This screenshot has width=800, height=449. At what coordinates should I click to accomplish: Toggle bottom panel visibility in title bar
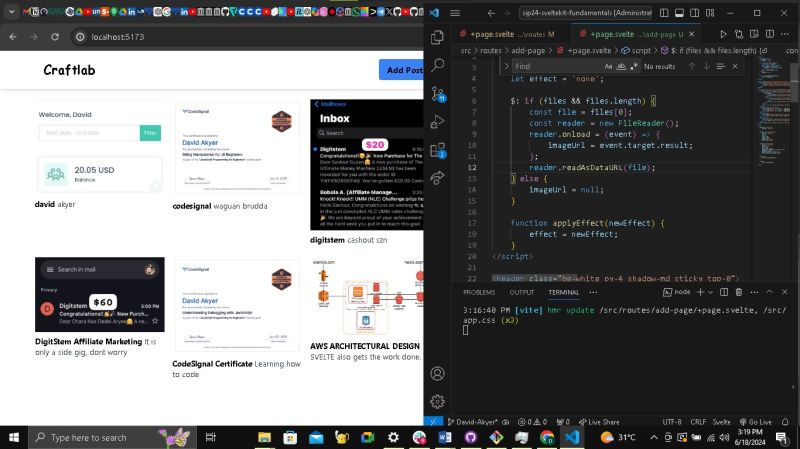(x=679, y=13)
